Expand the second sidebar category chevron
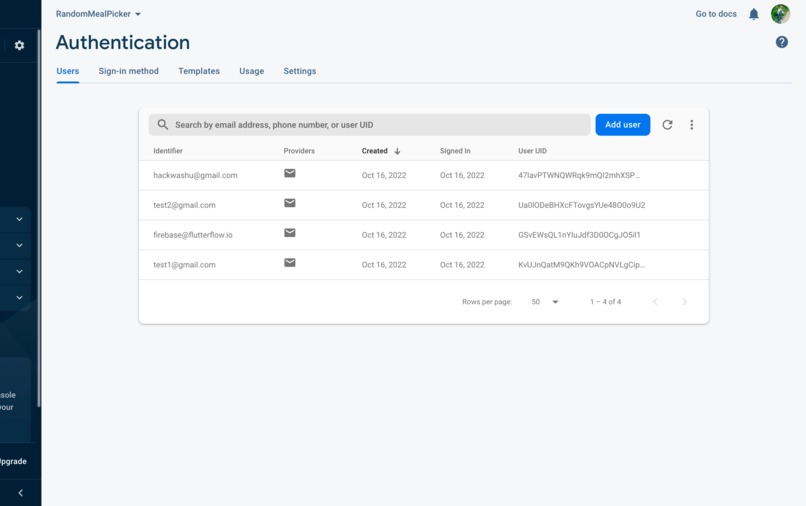 pyautogui.click(x=19, y=245)
